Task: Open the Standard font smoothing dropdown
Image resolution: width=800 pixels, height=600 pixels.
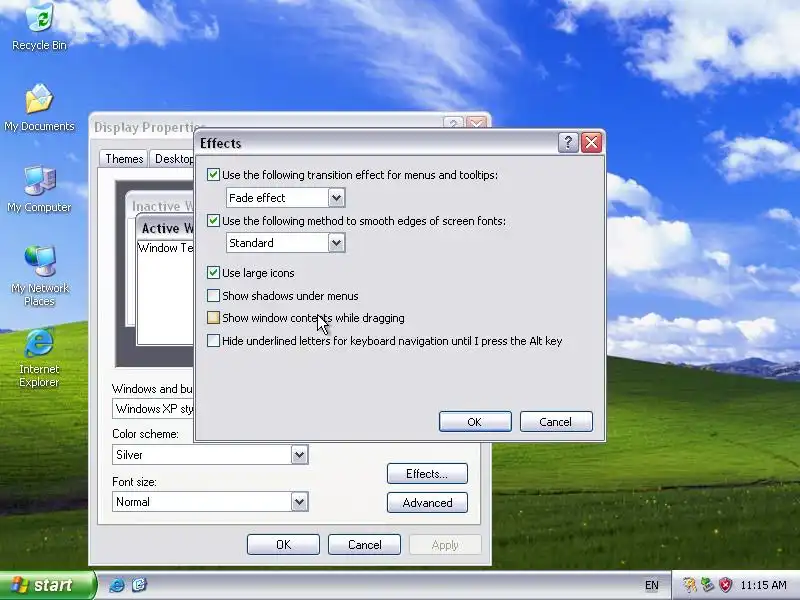Action: click(336, 243)
